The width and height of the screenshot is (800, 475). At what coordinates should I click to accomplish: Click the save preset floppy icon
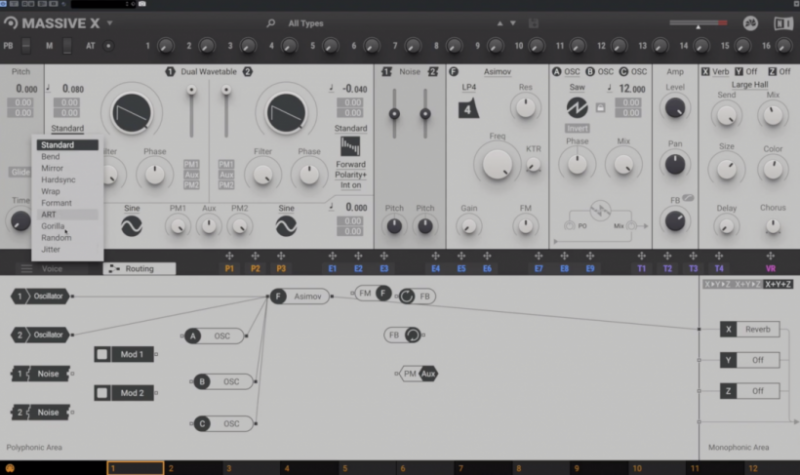(x=533, y=23)
